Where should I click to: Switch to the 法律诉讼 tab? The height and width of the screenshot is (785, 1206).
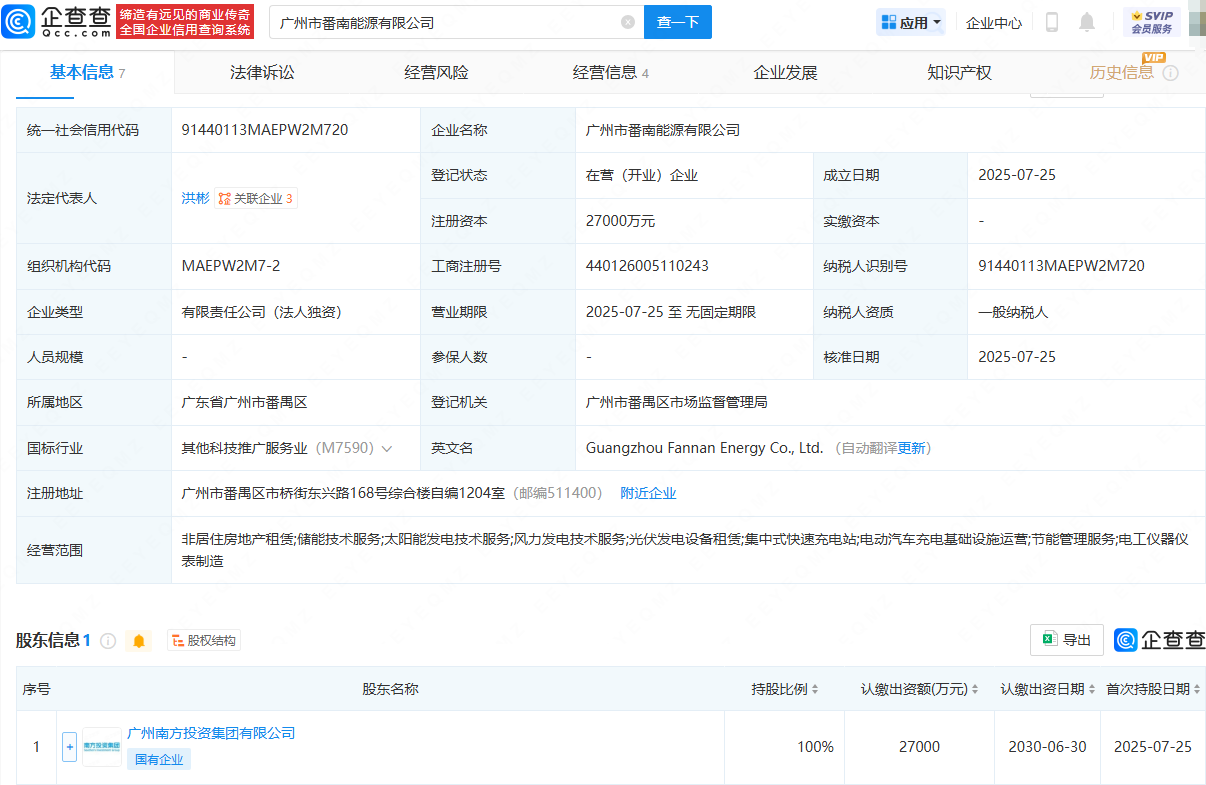262,72
